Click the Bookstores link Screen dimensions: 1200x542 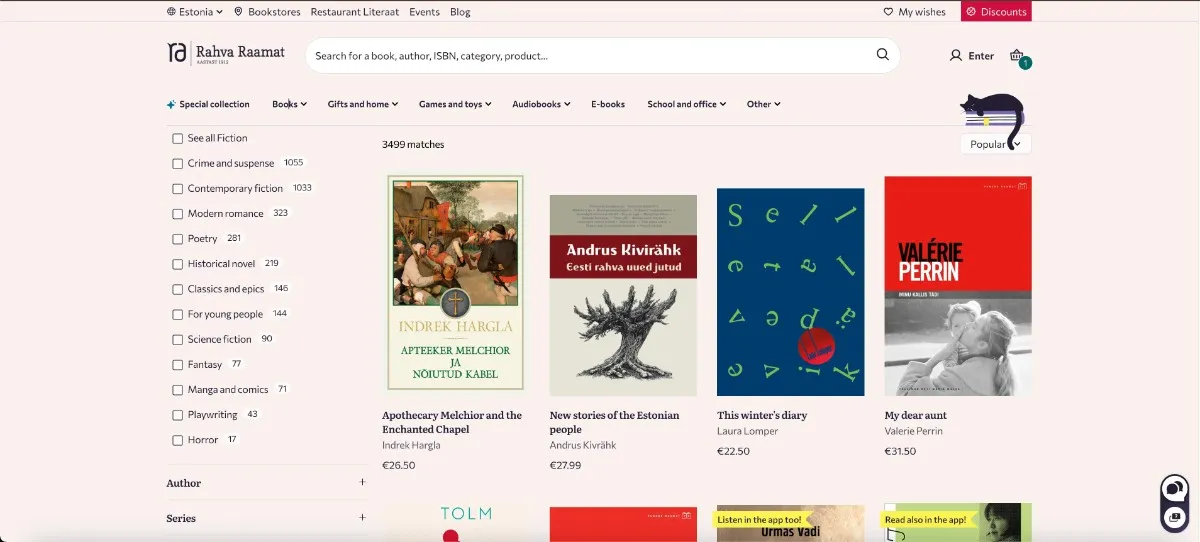click(275, 12)
